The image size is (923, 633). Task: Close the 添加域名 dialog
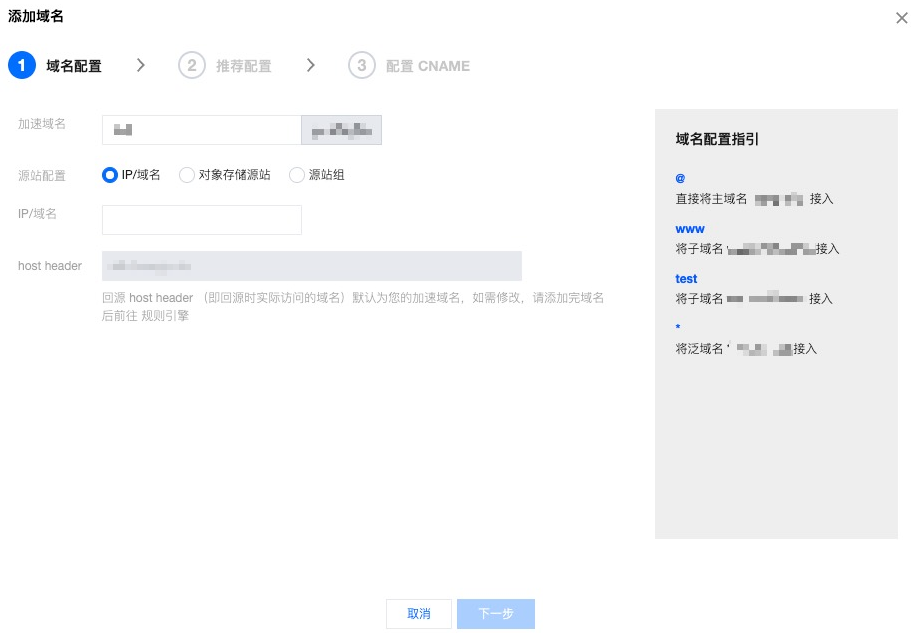tap(902, 17)
